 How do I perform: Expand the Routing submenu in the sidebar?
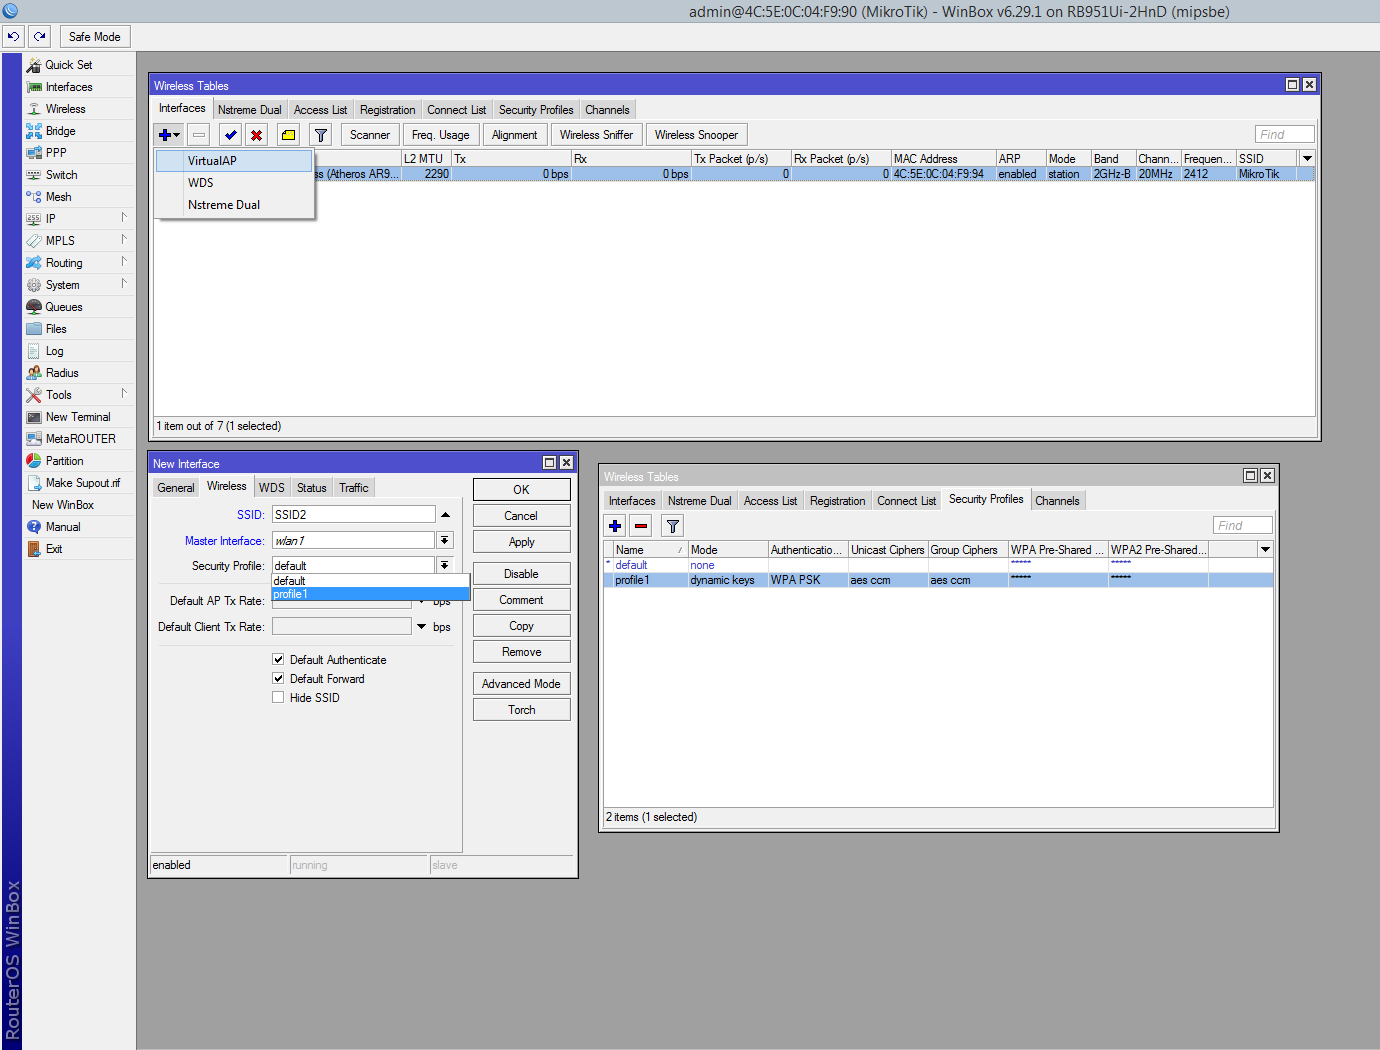point(124,261)
